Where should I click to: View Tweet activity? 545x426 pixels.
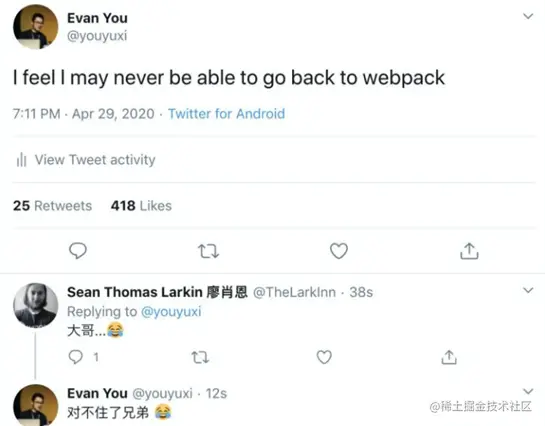[95, 160]
